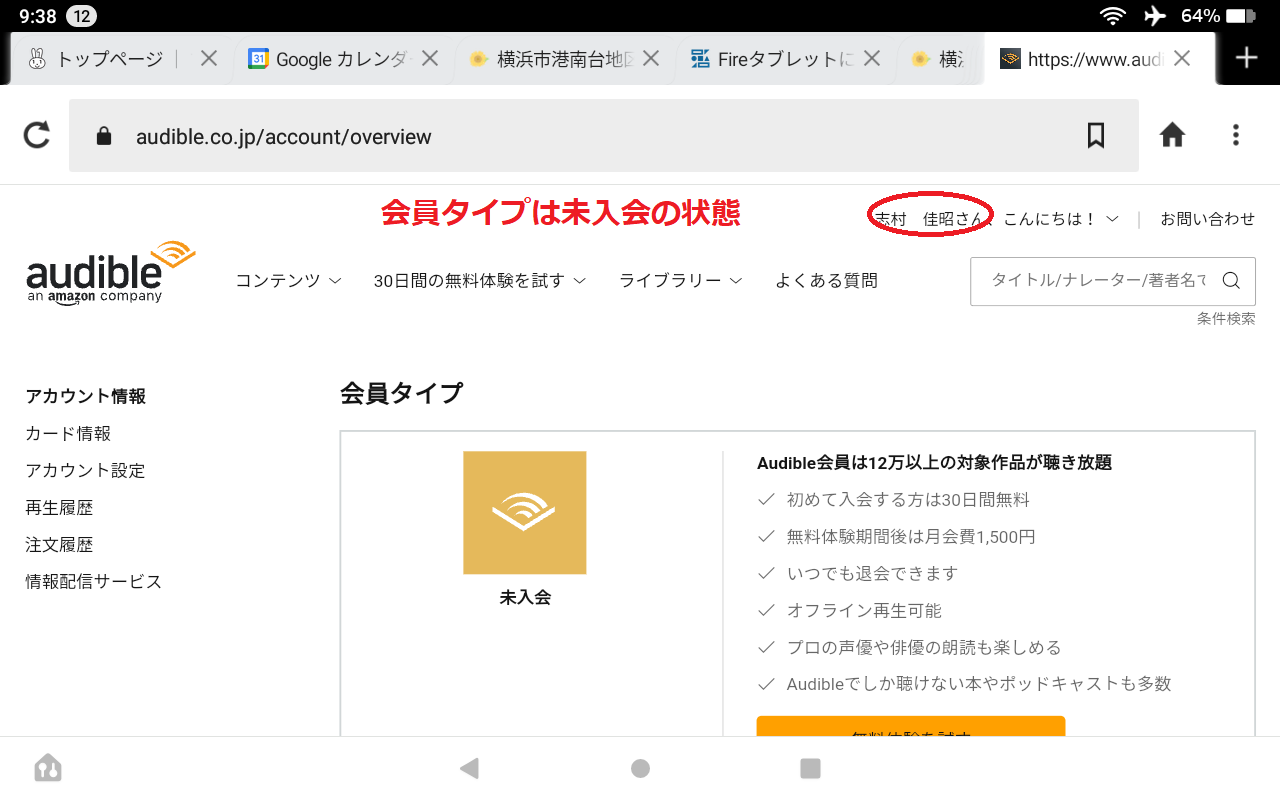The image size is (1280, 800).
Task: Open 情報配信サービス in sidebar
Action: click(94, 582)
